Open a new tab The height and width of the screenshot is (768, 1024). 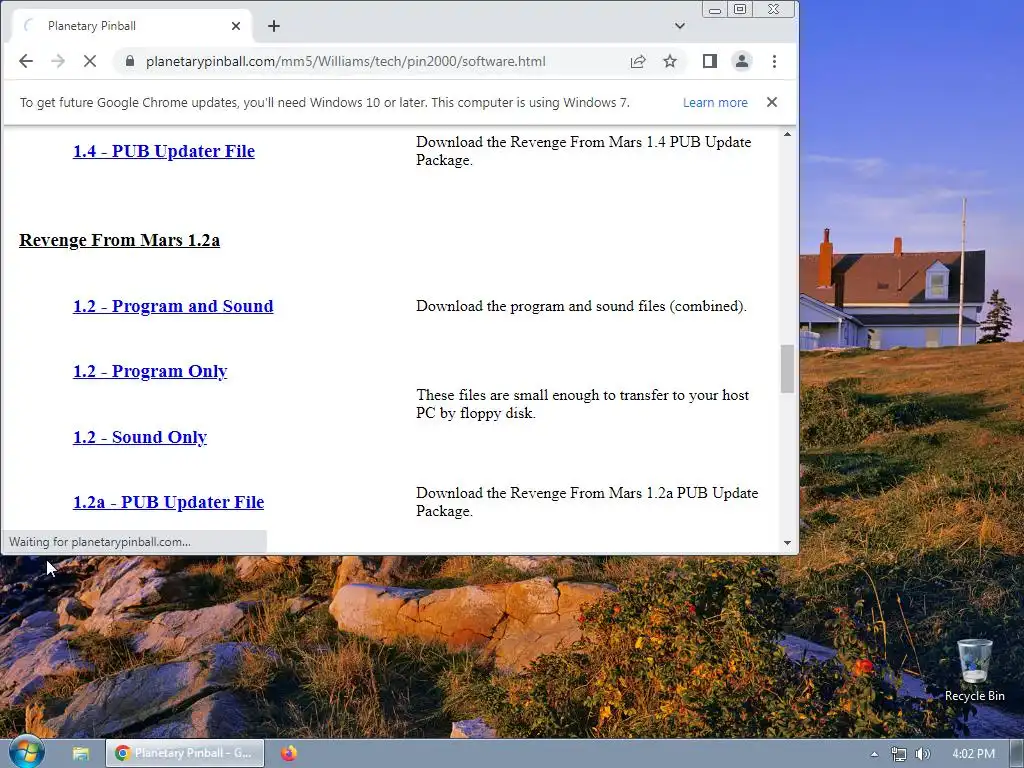coord(274,26)
